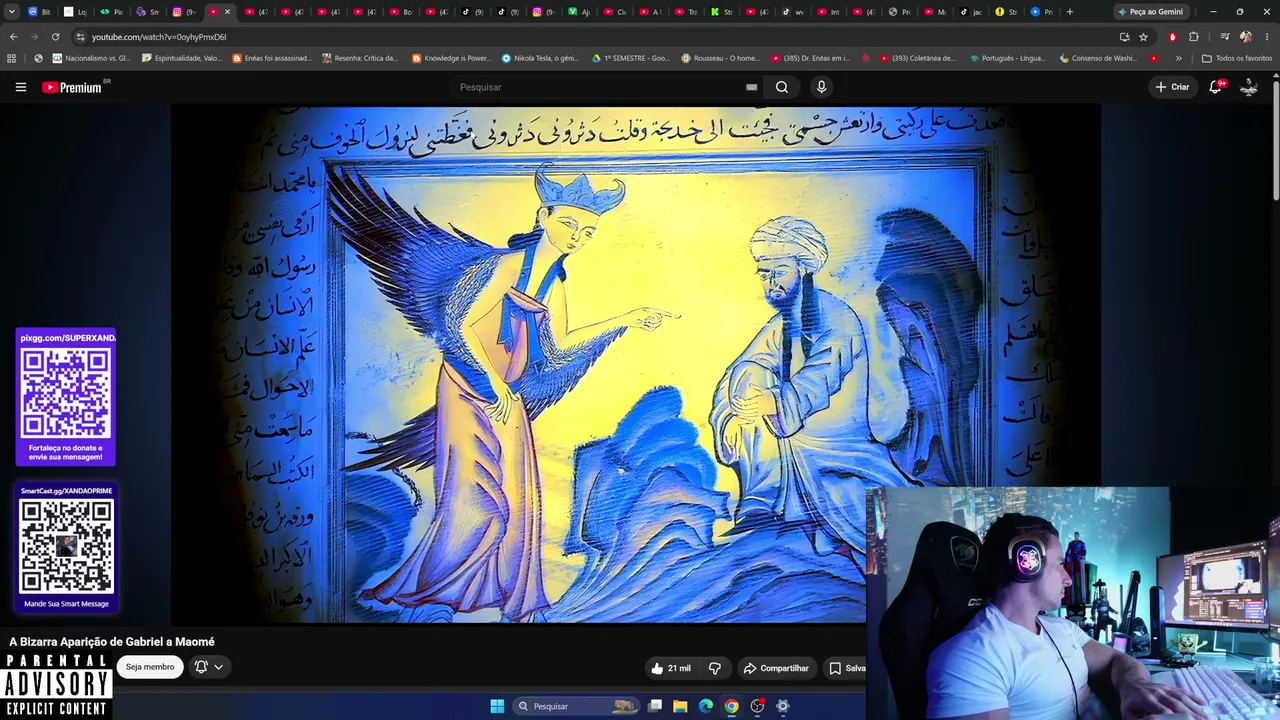Open the Peça ao Gemini button
Viewport: 1280px width, 720px height.
point(1150,12)
